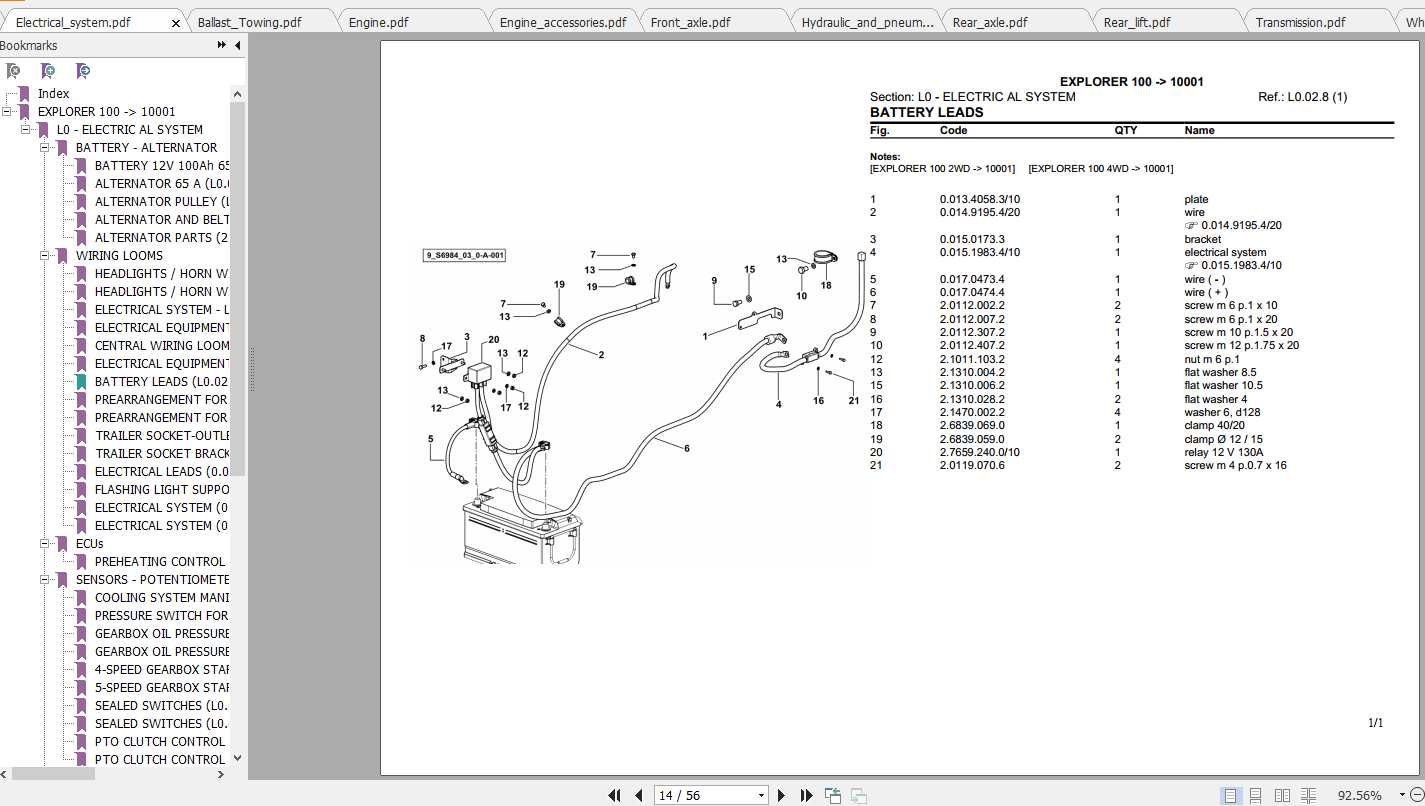Expand all bookmarks panel options arrows
Screen dimensions: 1425x806
coord(222,45)
